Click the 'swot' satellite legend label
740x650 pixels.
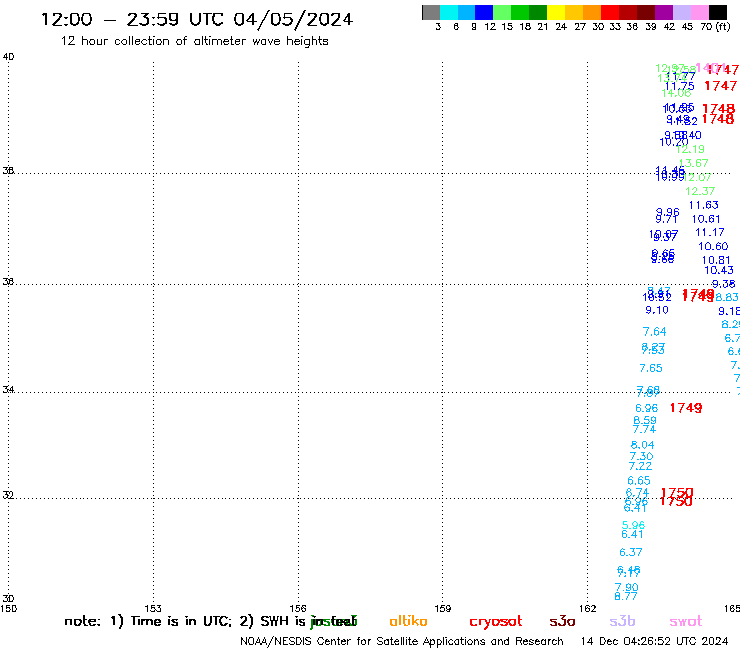686,621
